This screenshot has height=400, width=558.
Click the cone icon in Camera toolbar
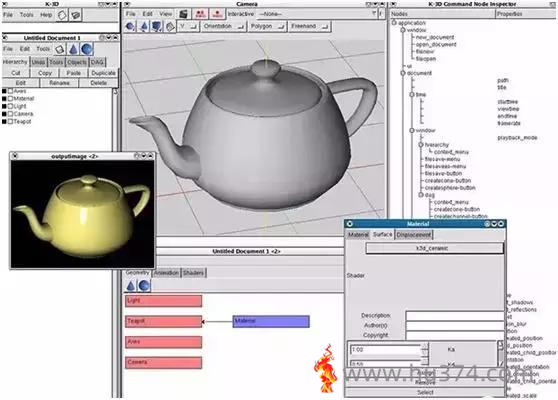click(144, 26)
